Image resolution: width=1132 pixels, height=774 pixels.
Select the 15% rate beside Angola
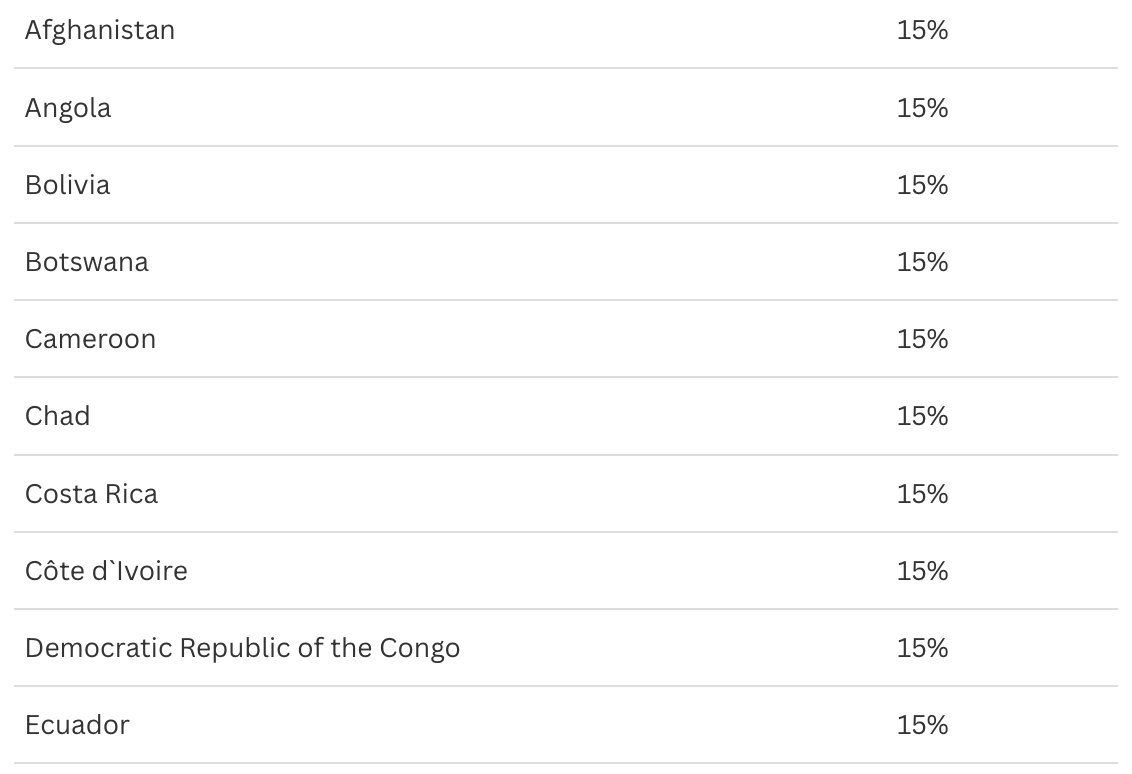click(922, 108)
